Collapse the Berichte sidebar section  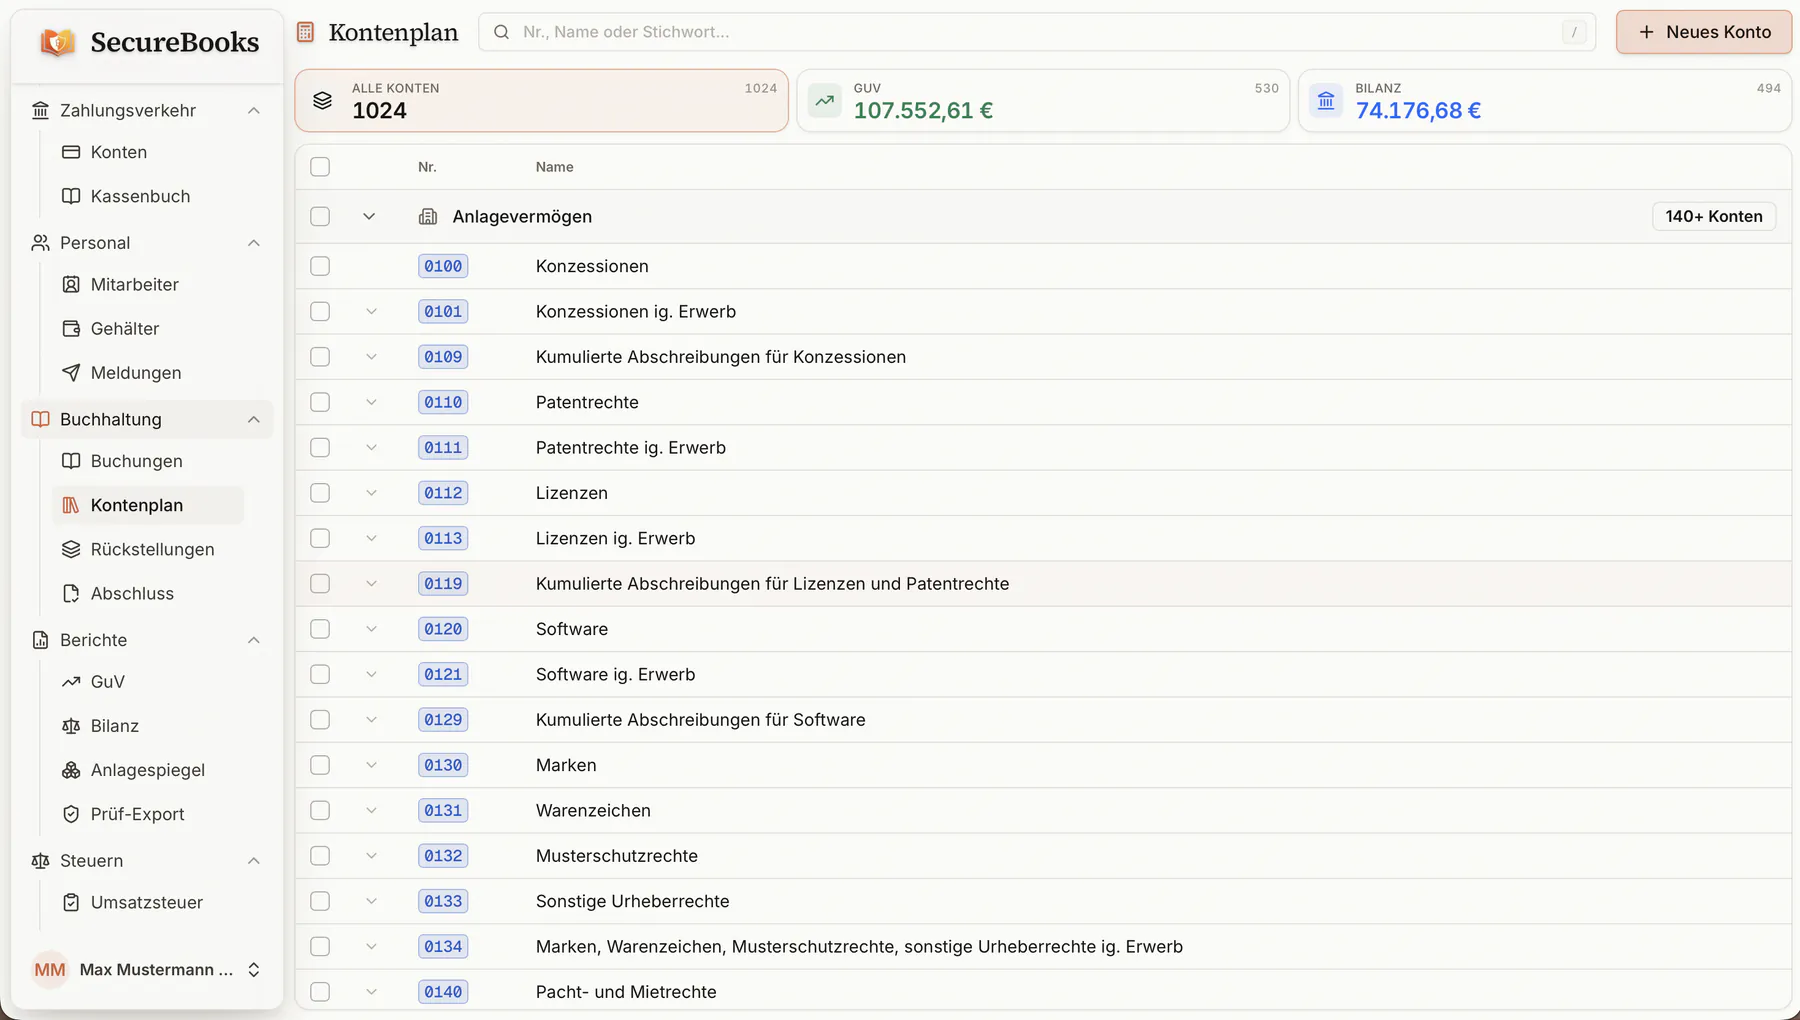click(x=254, y=640)
